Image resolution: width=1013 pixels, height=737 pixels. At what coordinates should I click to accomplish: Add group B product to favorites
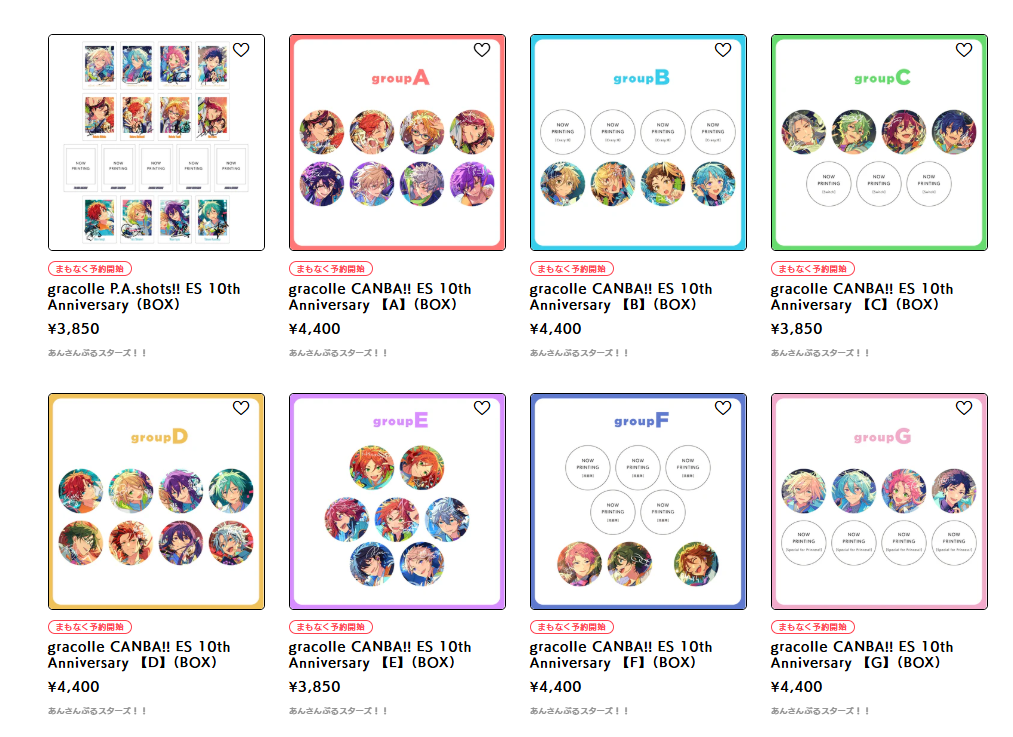723,50
